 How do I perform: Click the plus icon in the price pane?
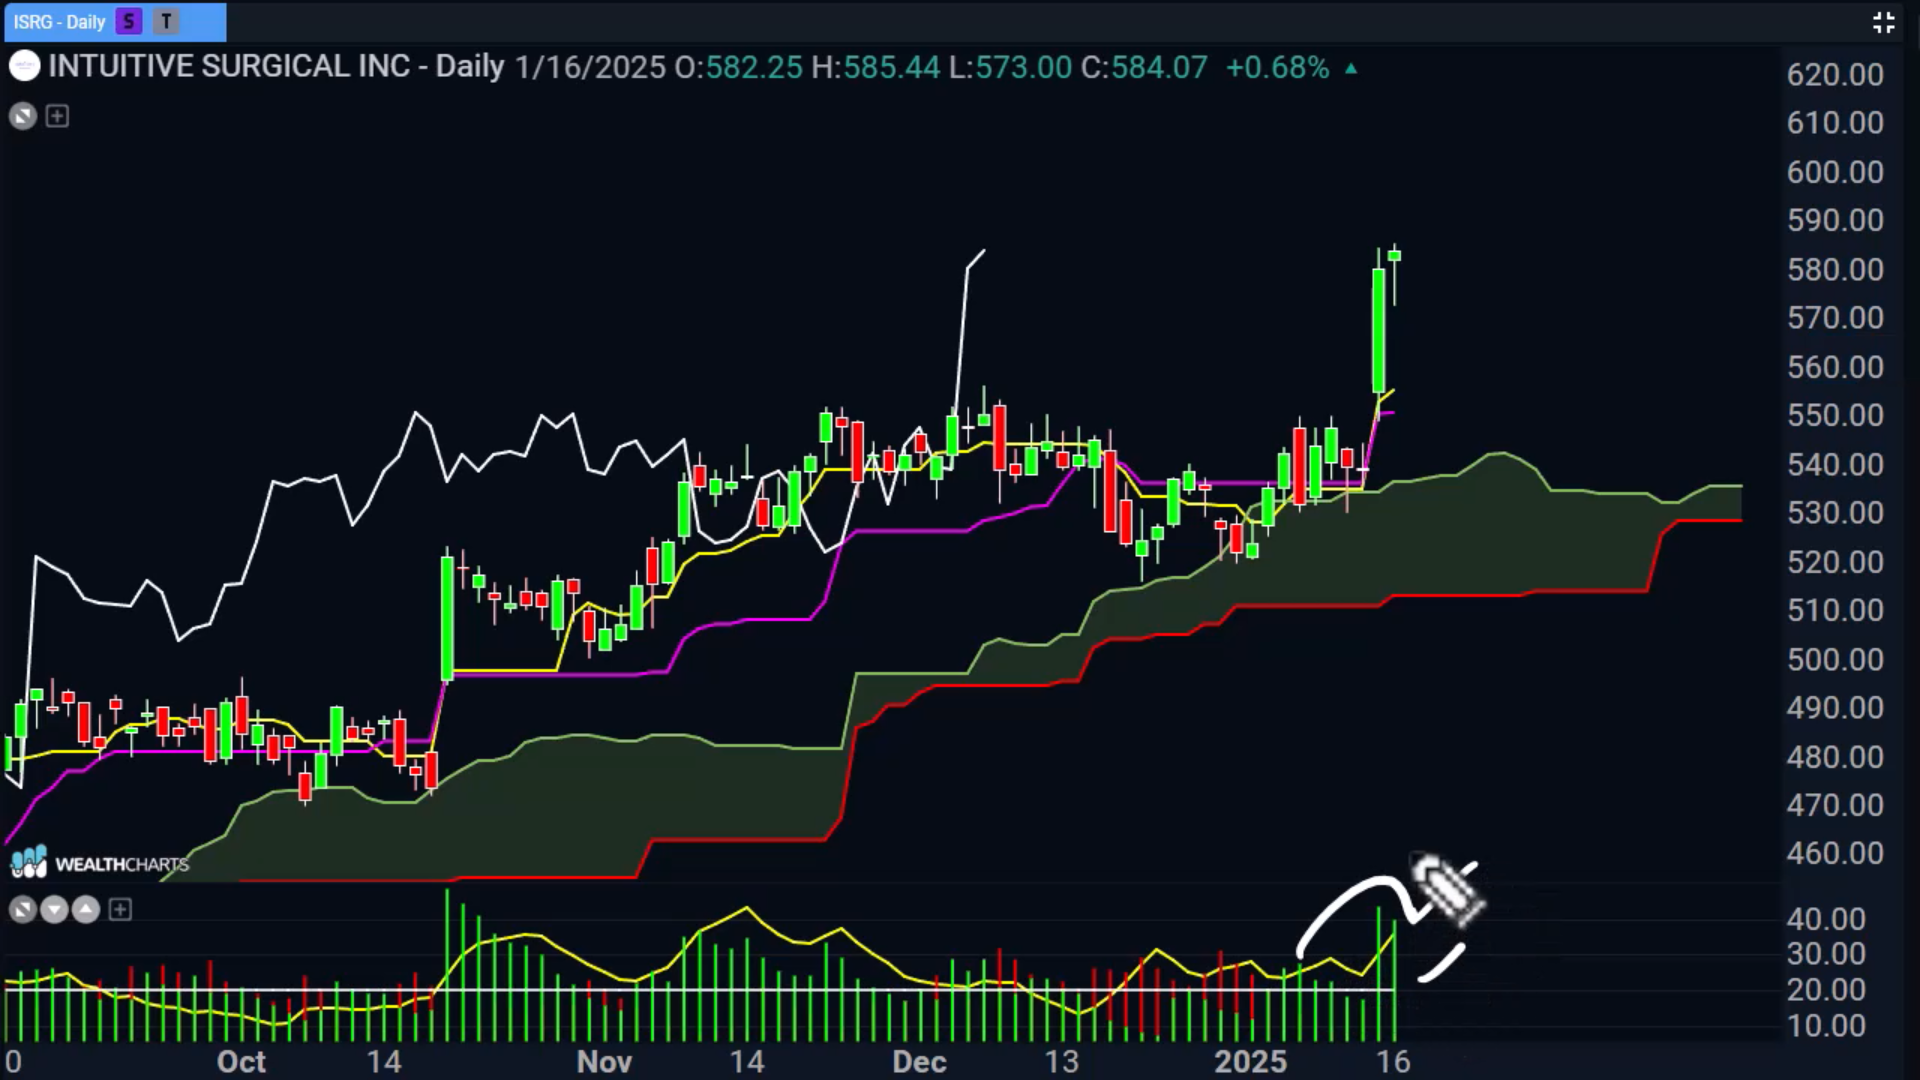[58, 117]
